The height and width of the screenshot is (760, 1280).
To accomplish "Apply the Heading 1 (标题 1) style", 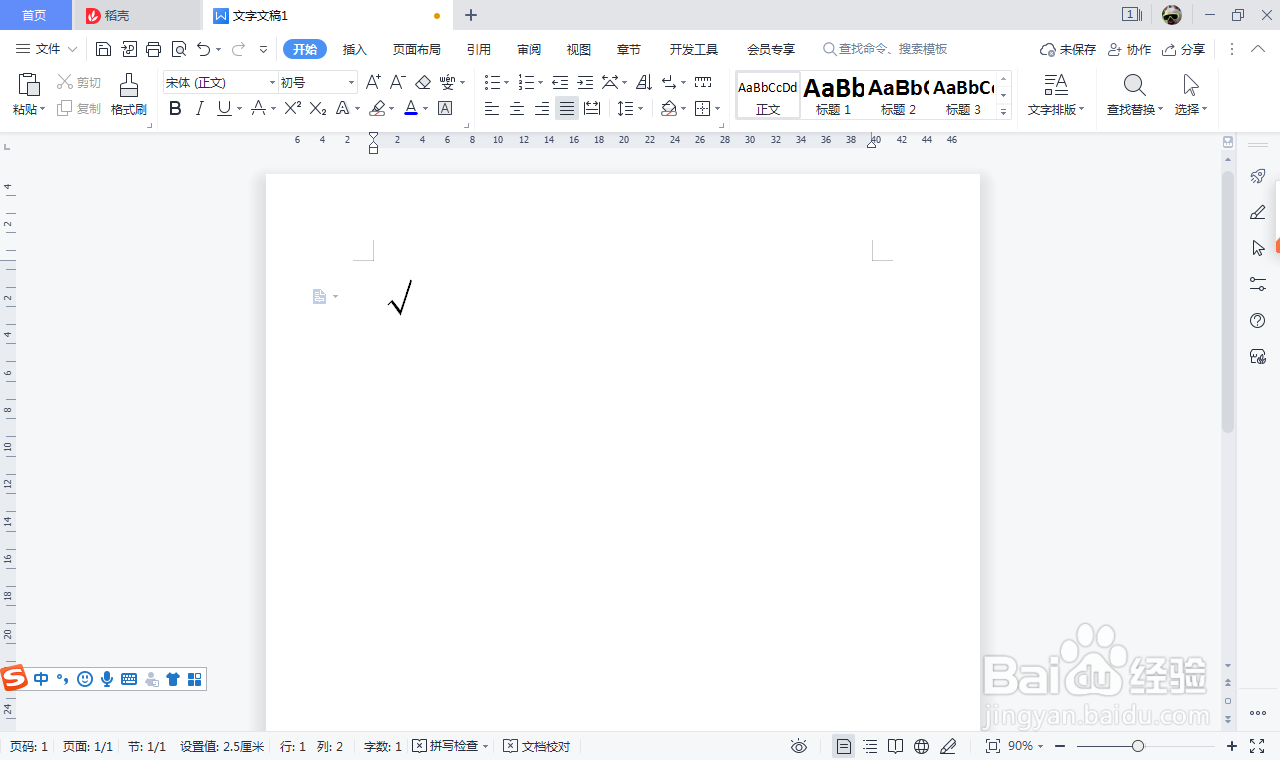I will 833,95.
